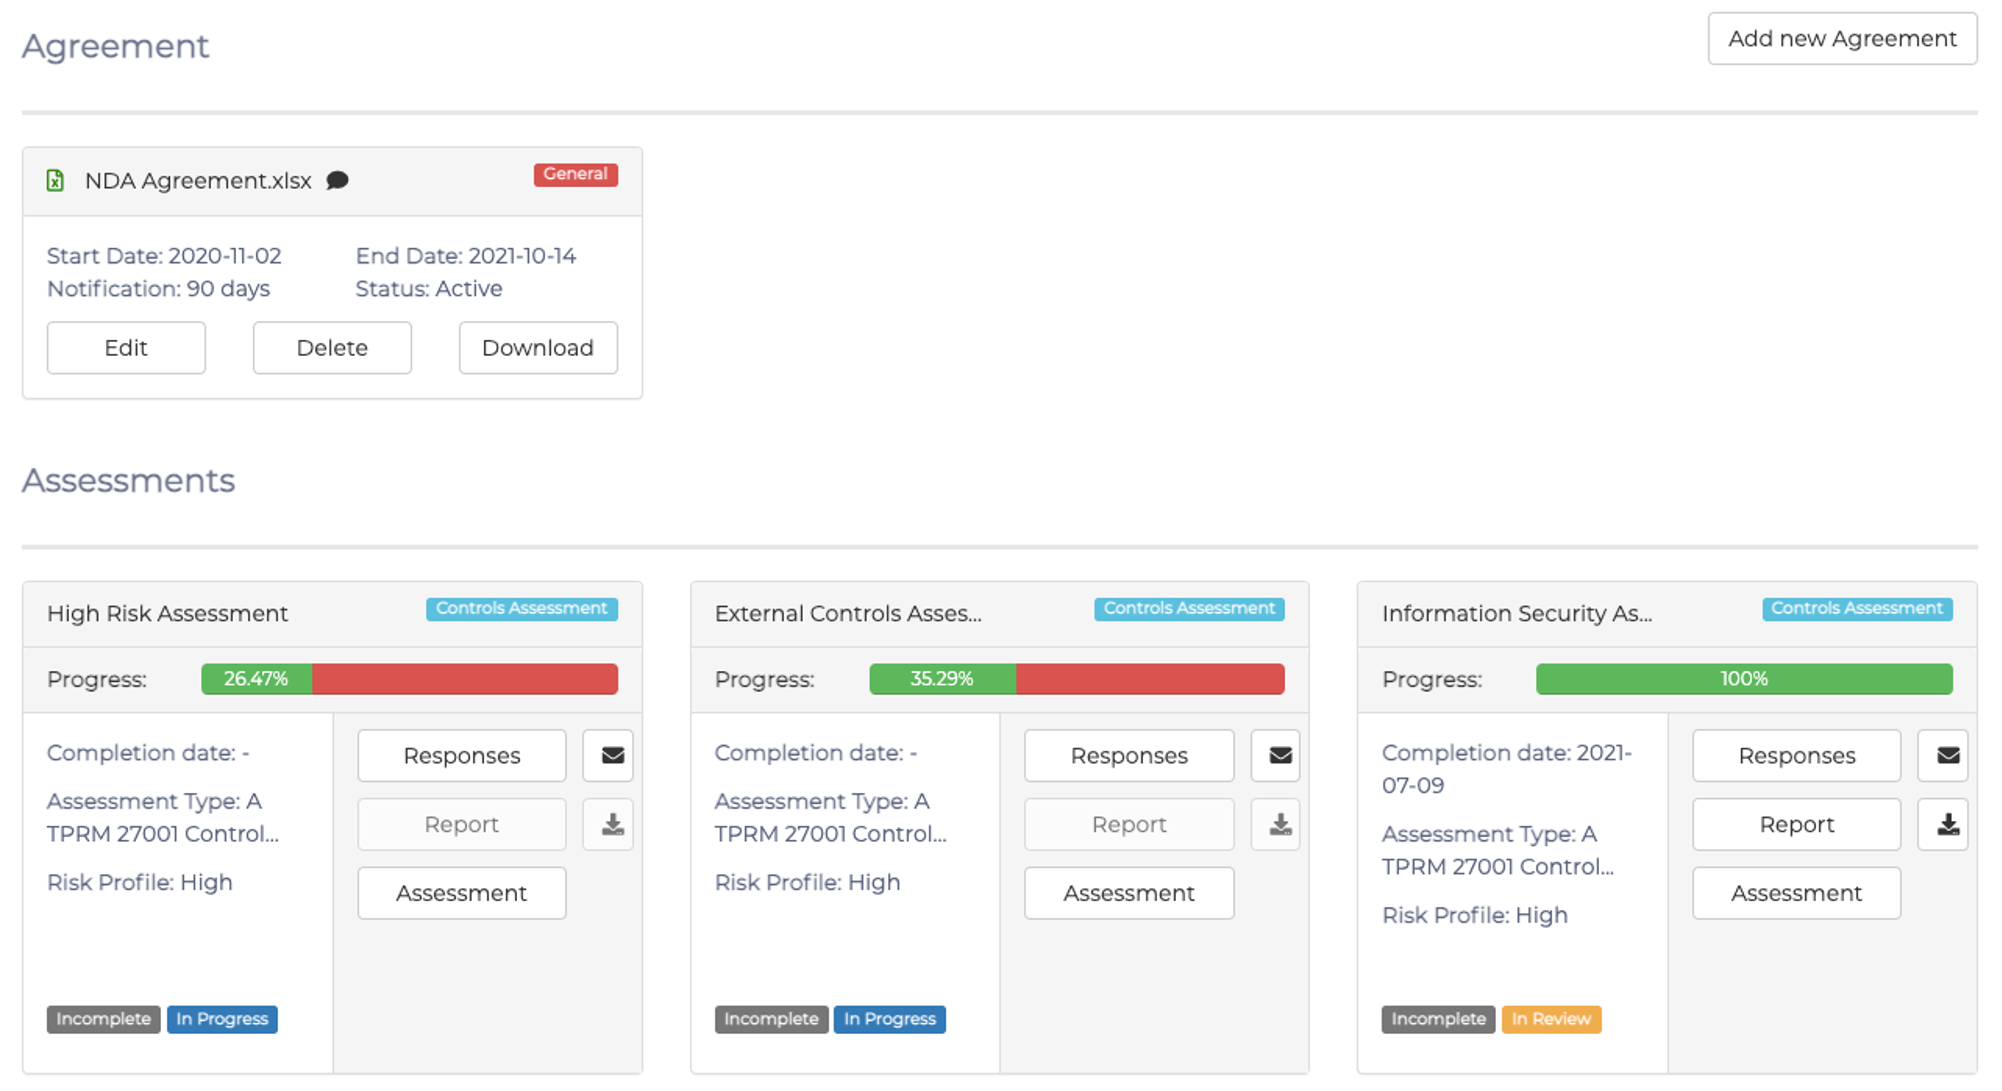Click envelope icon on High Risk Assessment
2002x1091 pixels.
(x=612, y=755)
